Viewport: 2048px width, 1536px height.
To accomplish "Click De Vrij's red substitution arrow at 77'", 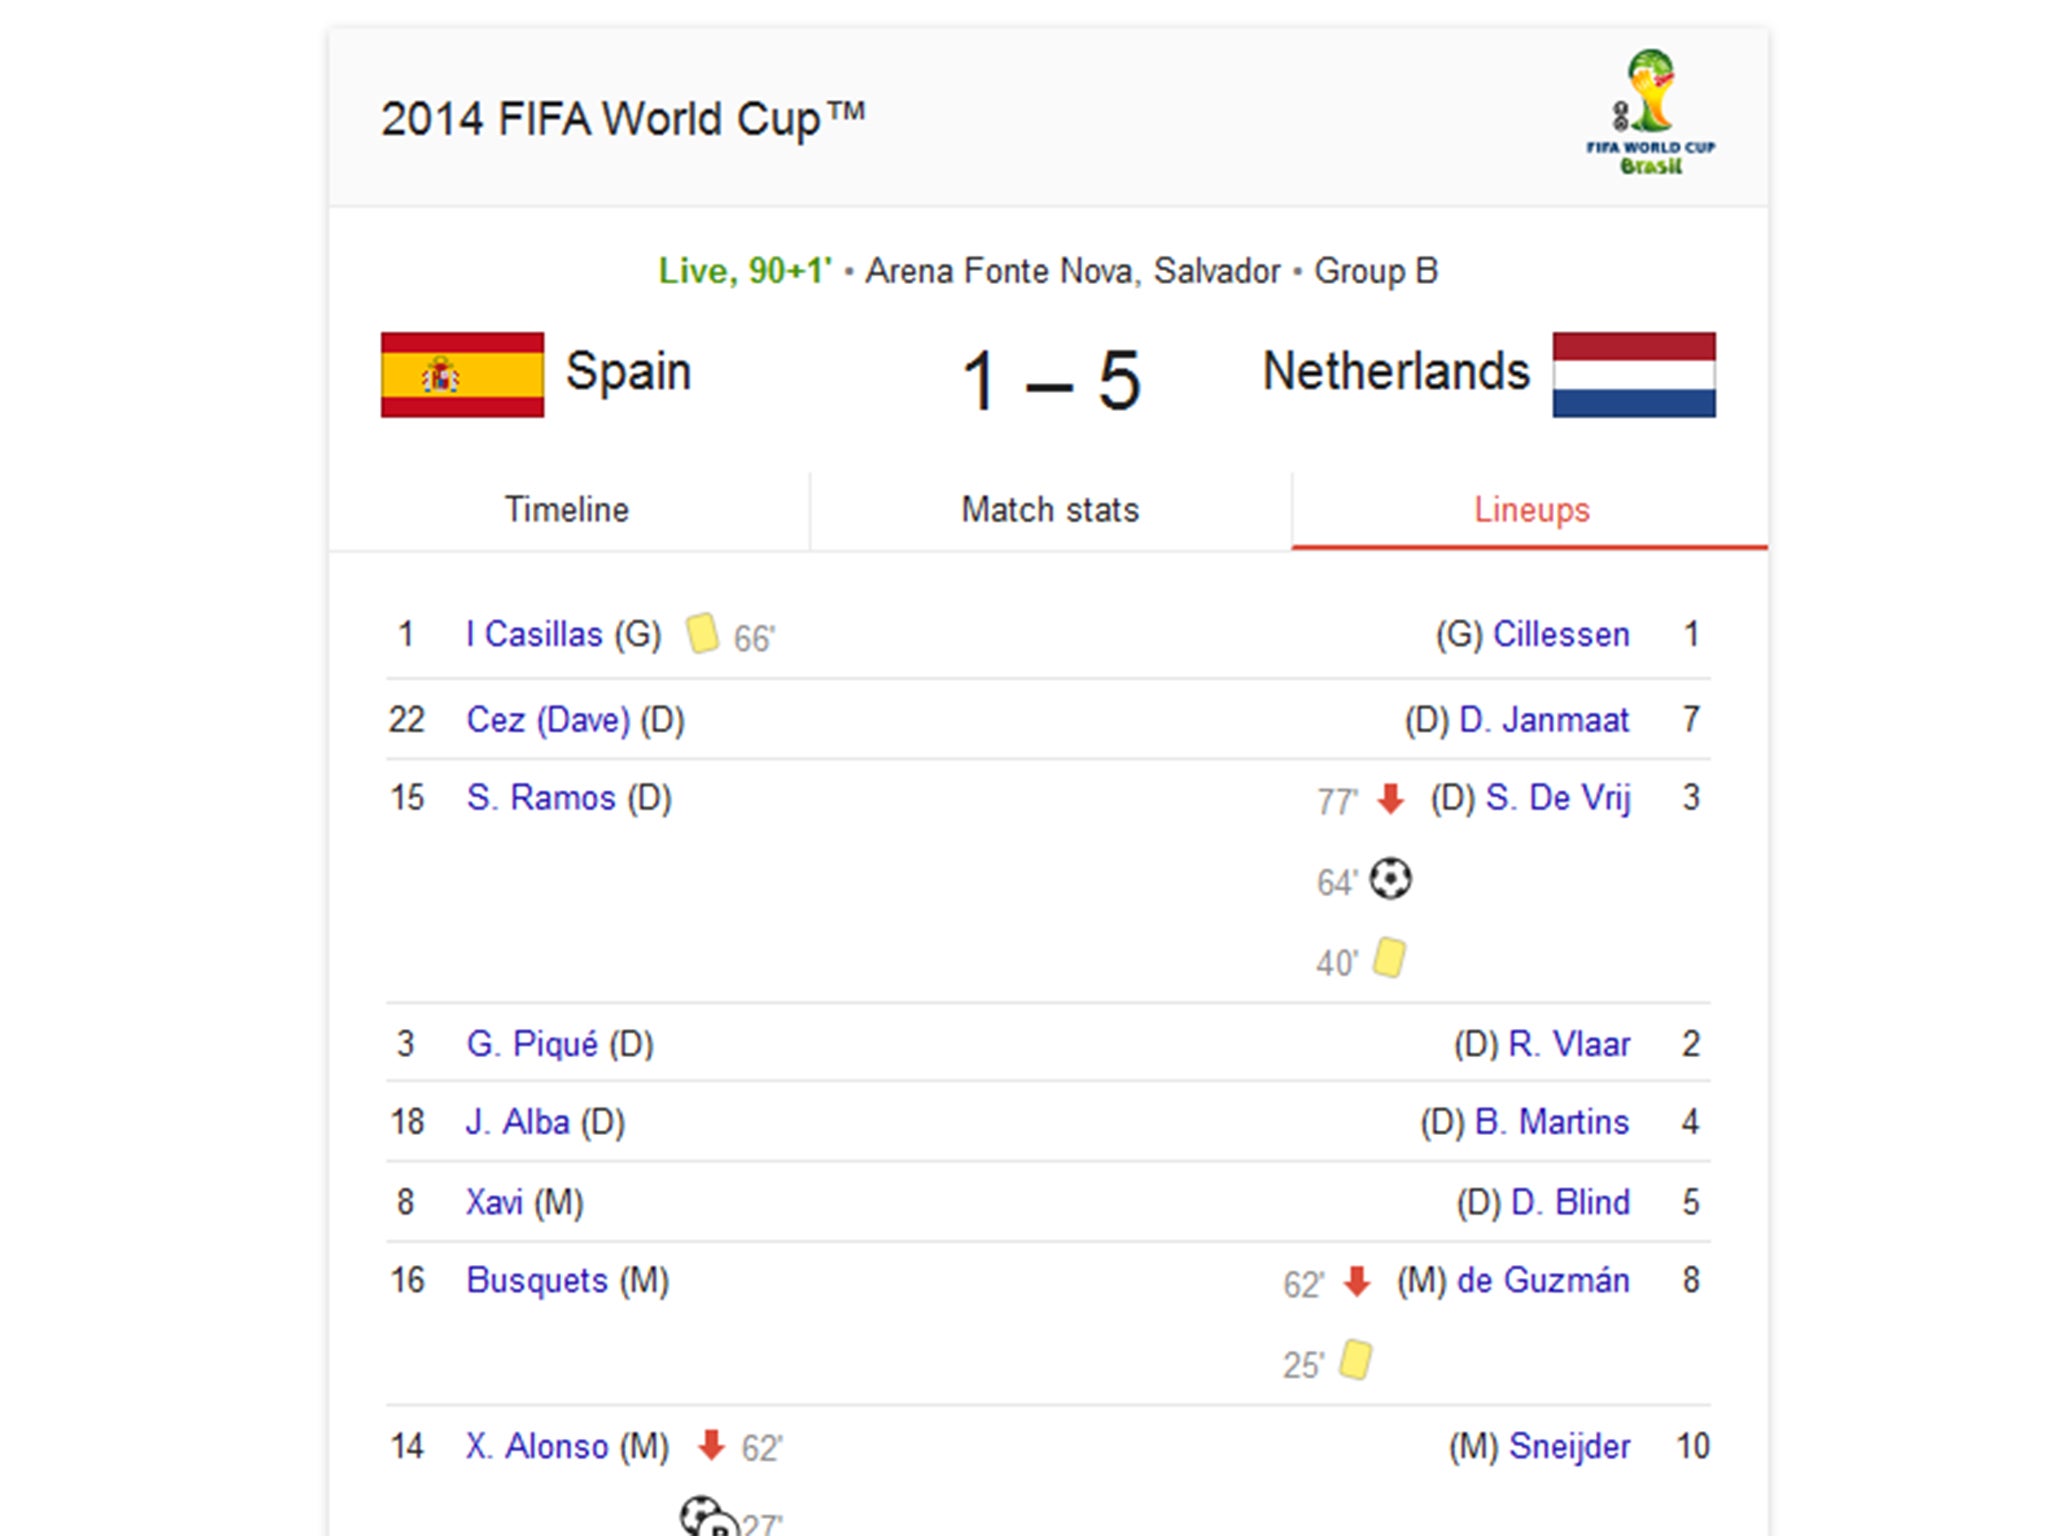I will click(x=1391, y=799).
